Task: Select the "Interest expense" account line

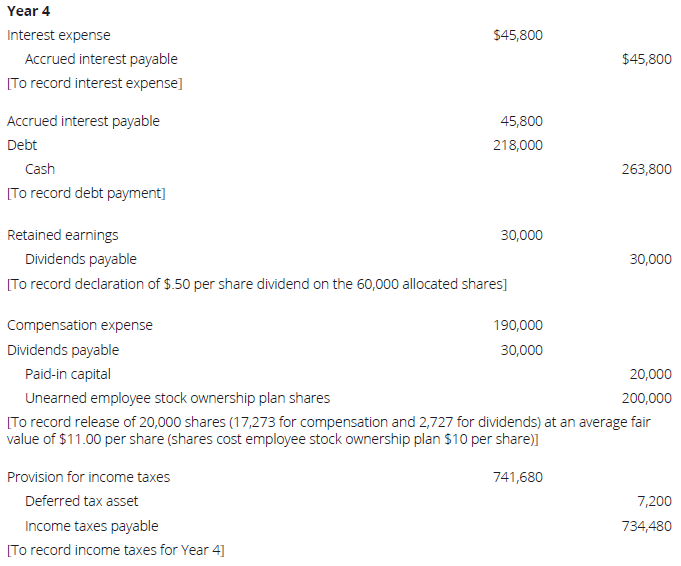Action: (59, 35)
